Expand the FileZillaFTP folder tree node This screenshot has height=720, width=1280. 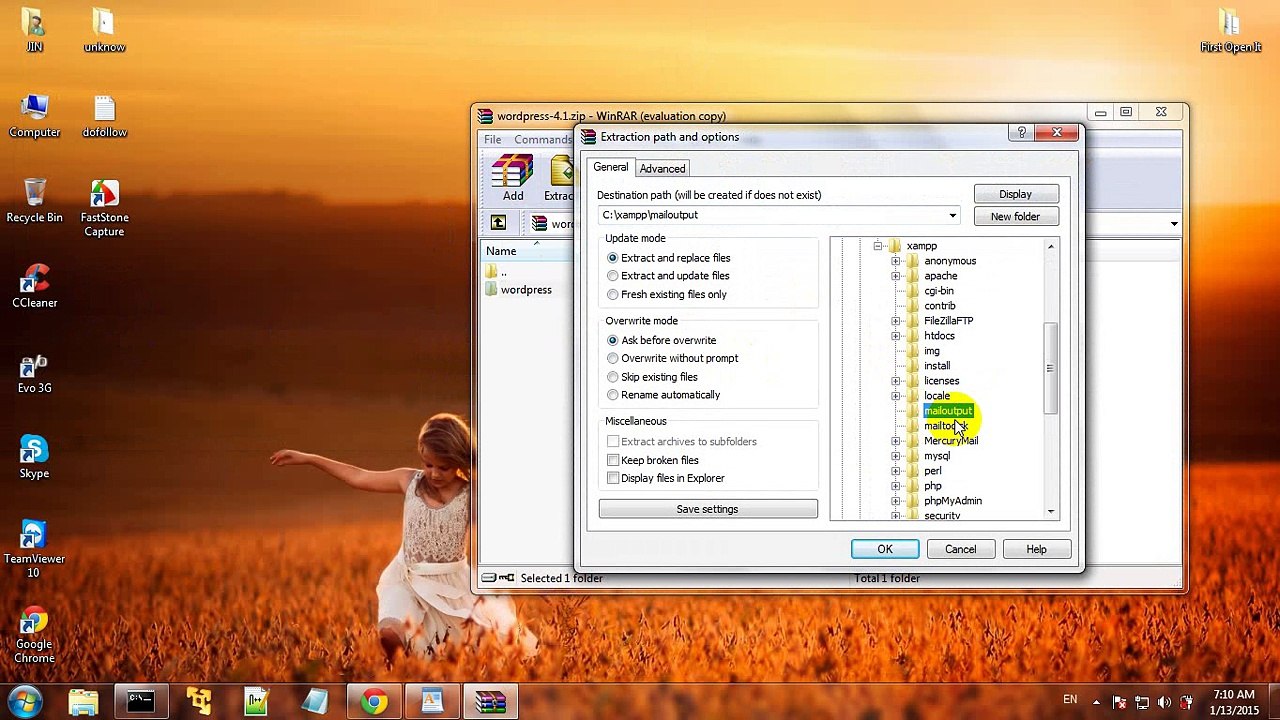(896, 321)
